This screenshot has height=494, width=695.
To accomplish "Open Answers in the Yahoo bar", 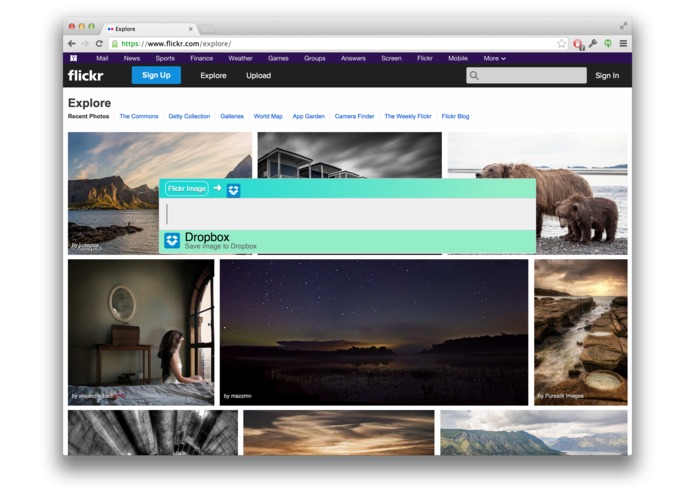I will [353, 58].
